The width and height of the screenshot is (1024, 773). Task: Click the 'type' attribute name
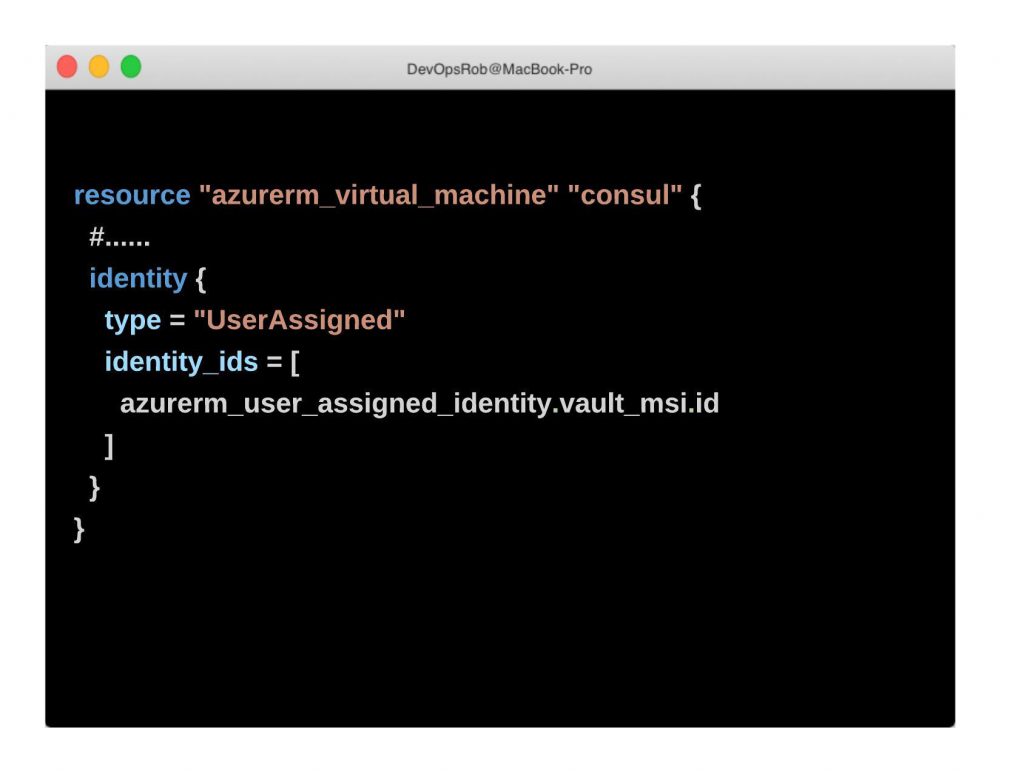coord(133,321)
